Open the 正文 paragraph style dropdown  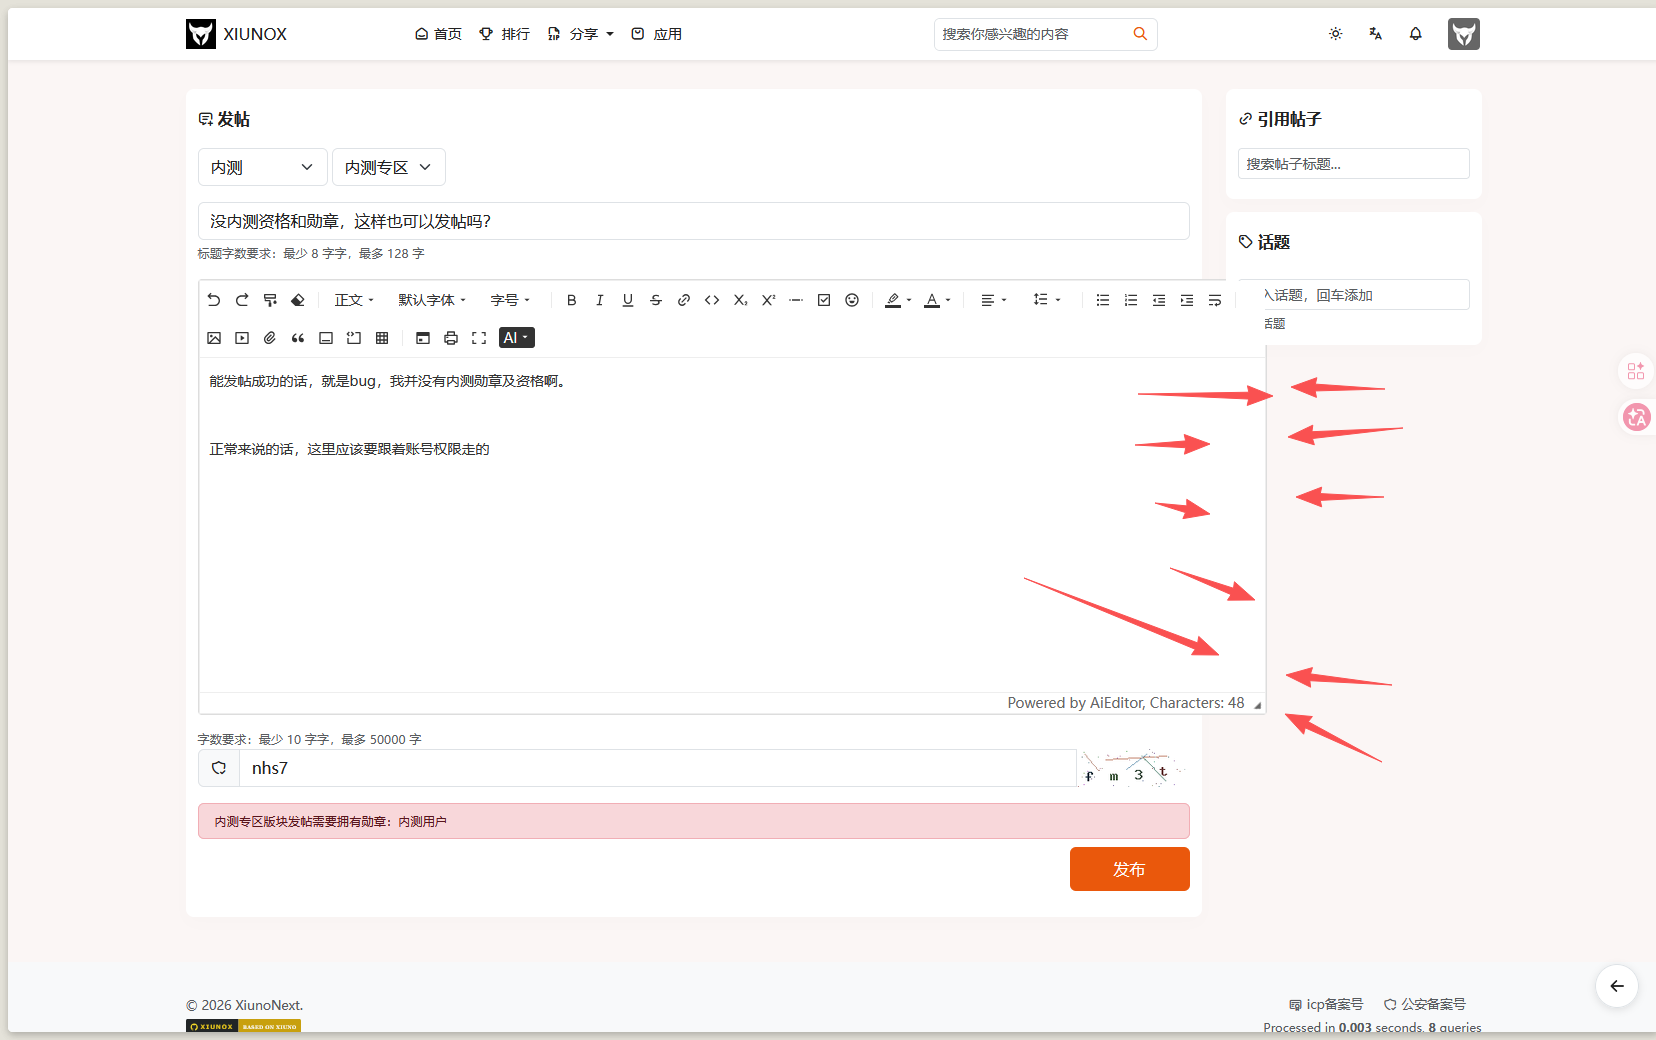[354, 300]
